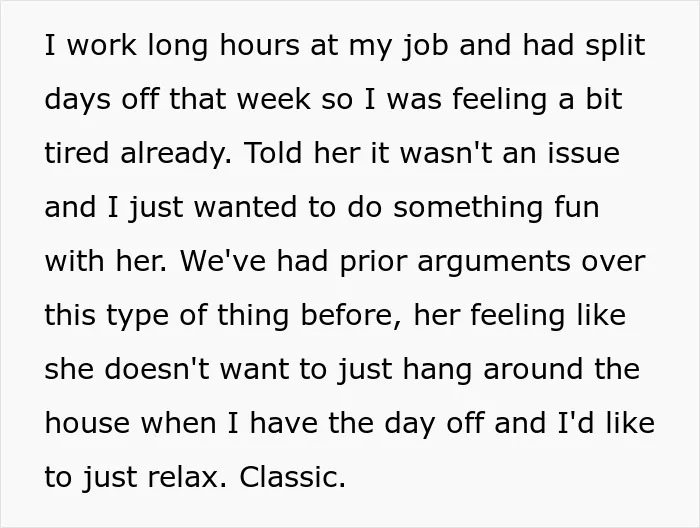Image resolution: width=700 pixels, height=528 pixels.
Task: Click the phrase "this type of thing"
Action: click(x=166, y=316)
